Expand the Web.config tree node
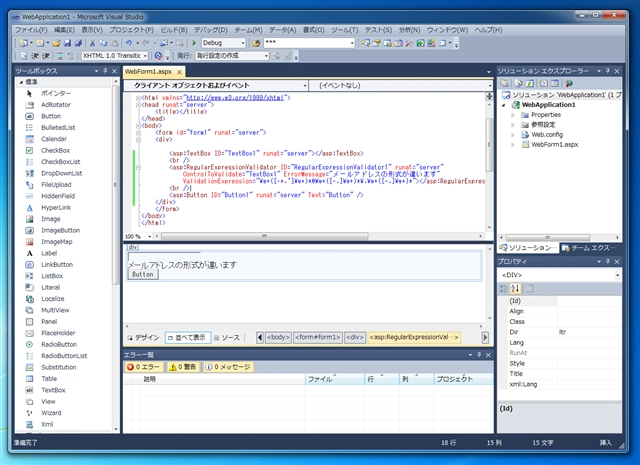Screen dimensions: 640x465 513,135
